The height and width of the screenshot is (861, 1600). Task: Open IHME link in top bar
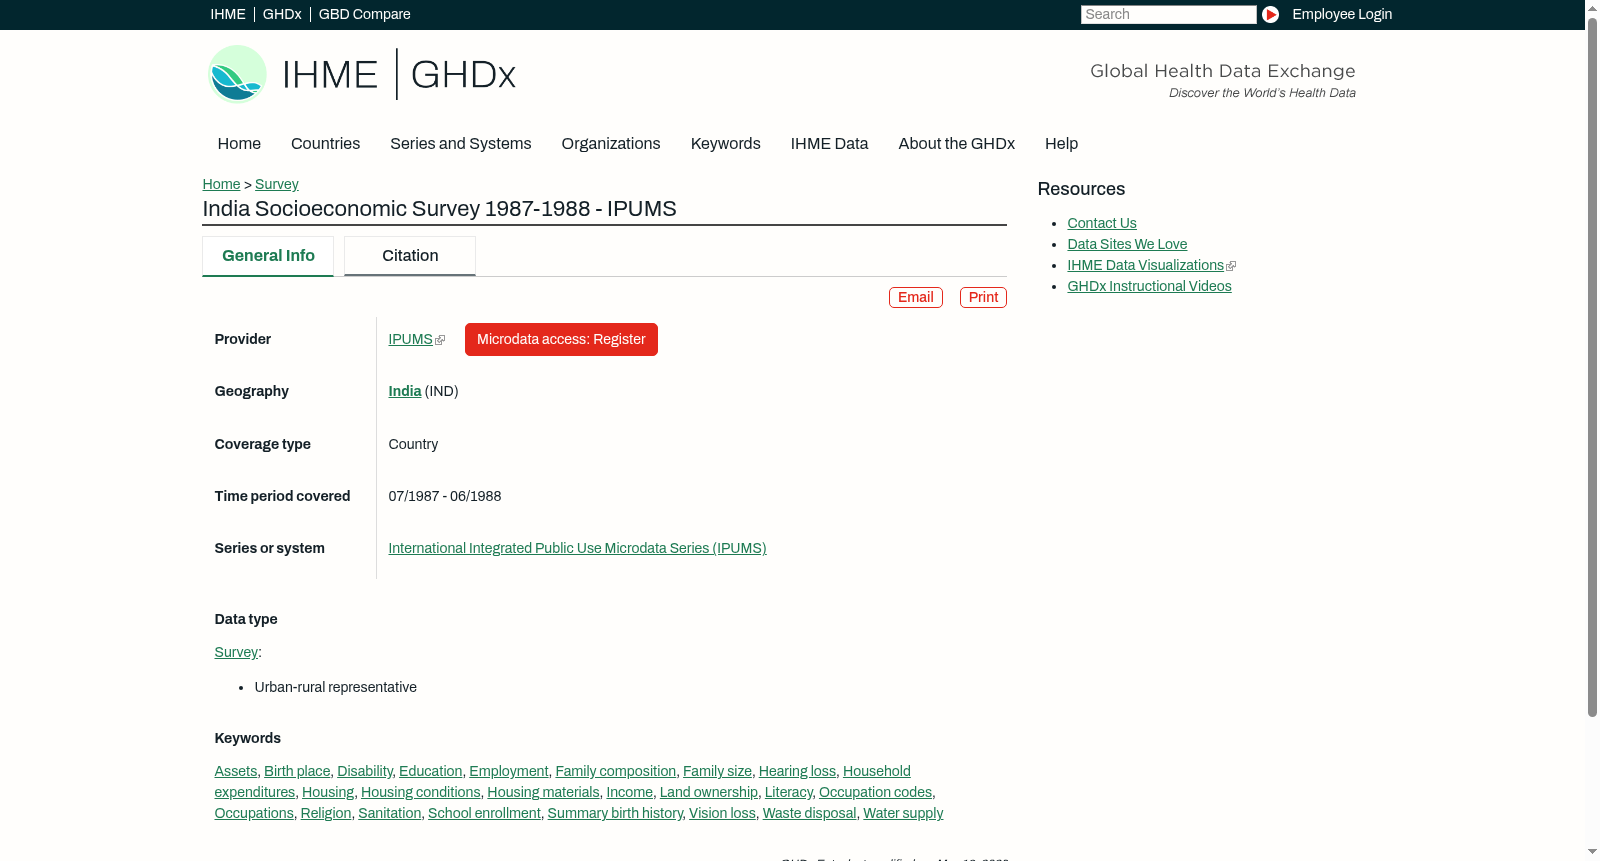pyautogui.click(x=228, y=14)
